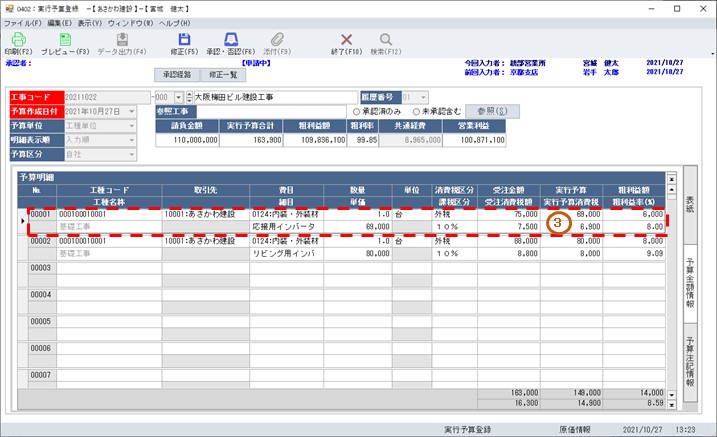Open the ウィンドウ(W) menu
This screenshot has width=717, height=437.
pyautogui.click(x=130, y=21)
